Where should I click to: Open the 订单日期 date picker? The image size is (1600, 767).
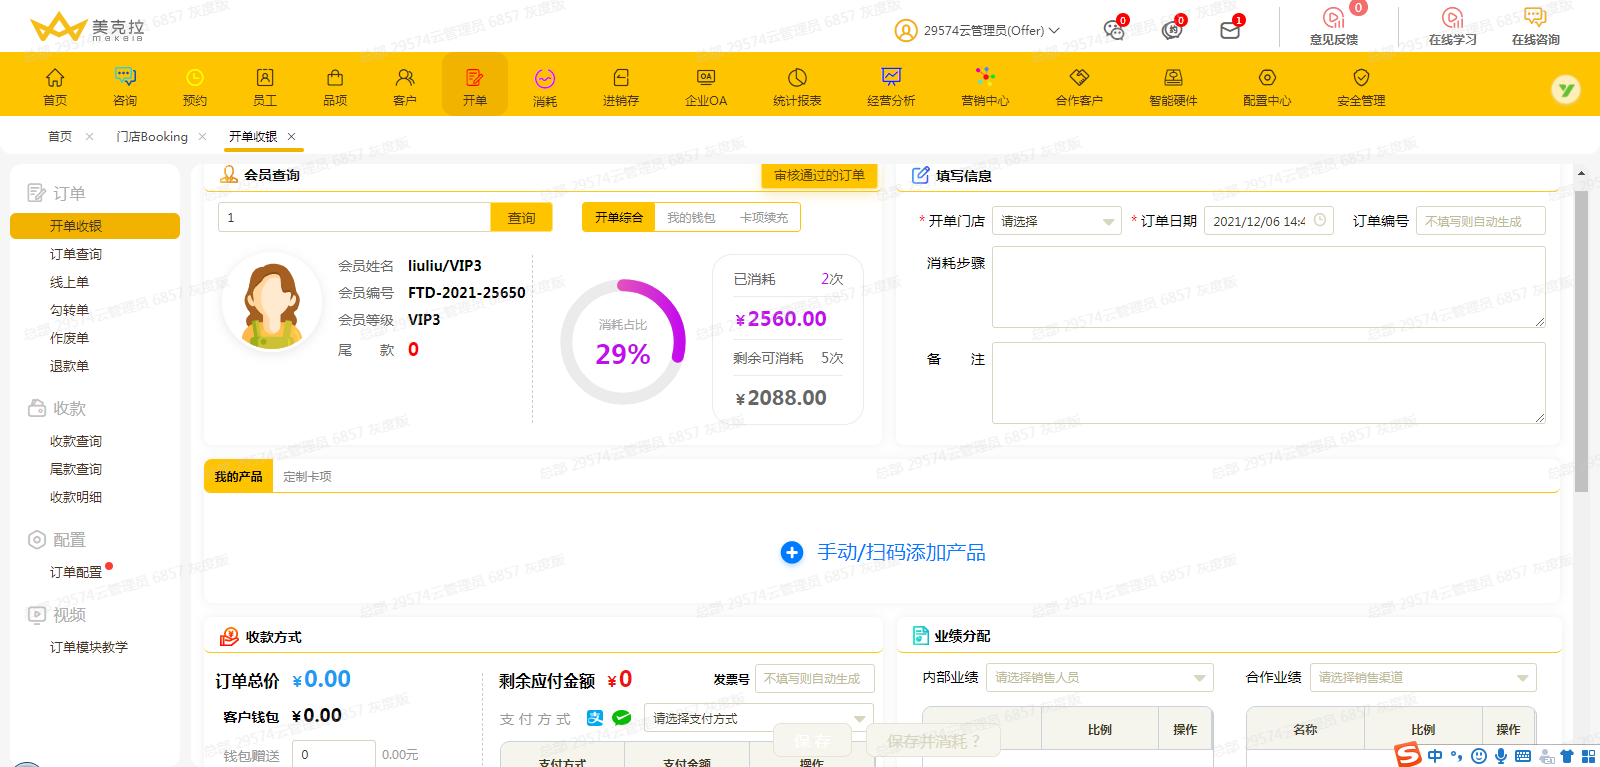pos(1269,221)
